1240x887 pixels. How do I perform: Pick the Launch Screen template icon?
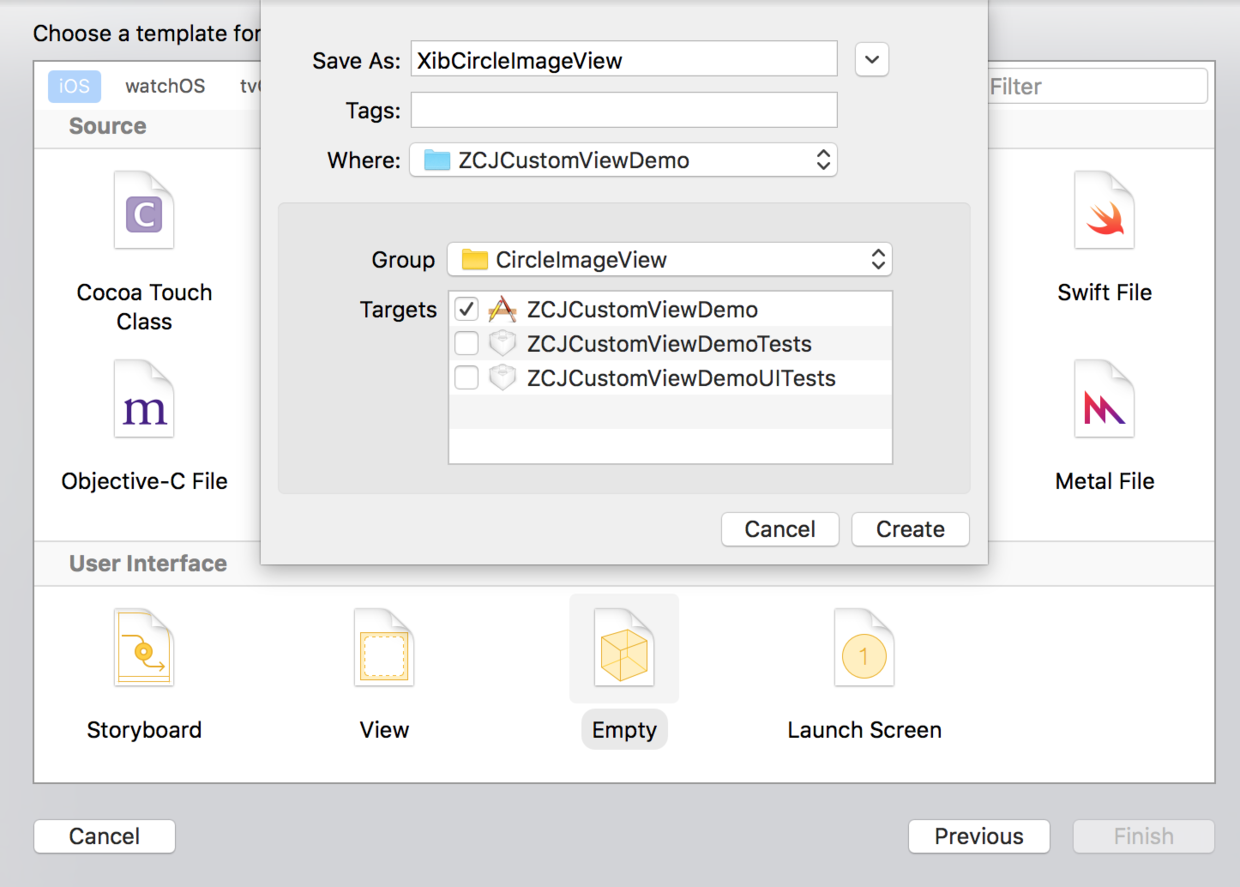coord(864,648)
